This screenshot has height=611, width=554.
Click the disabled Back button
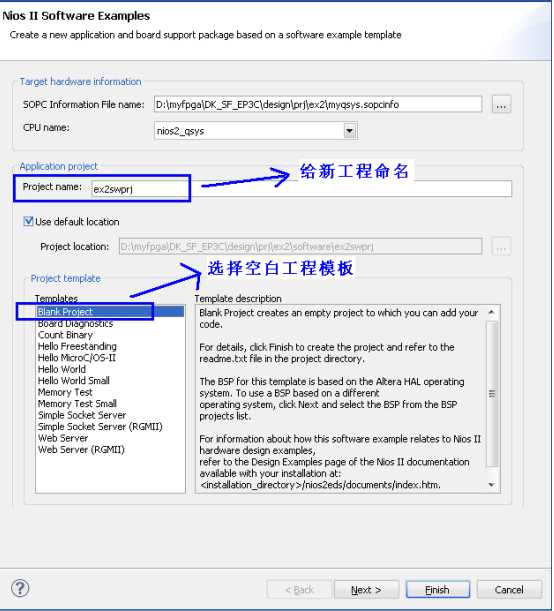click(299, 590)
